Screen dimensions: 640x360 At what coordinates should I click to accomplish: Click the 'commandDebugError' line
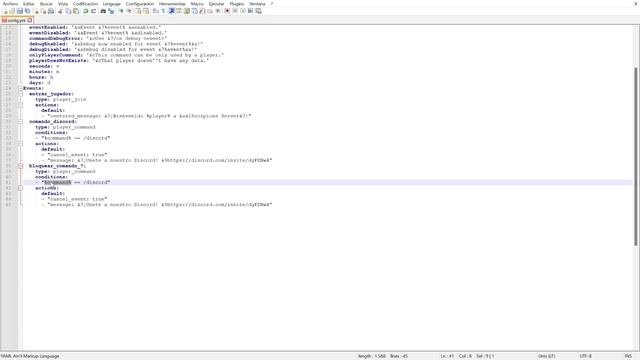pos(98,38)
